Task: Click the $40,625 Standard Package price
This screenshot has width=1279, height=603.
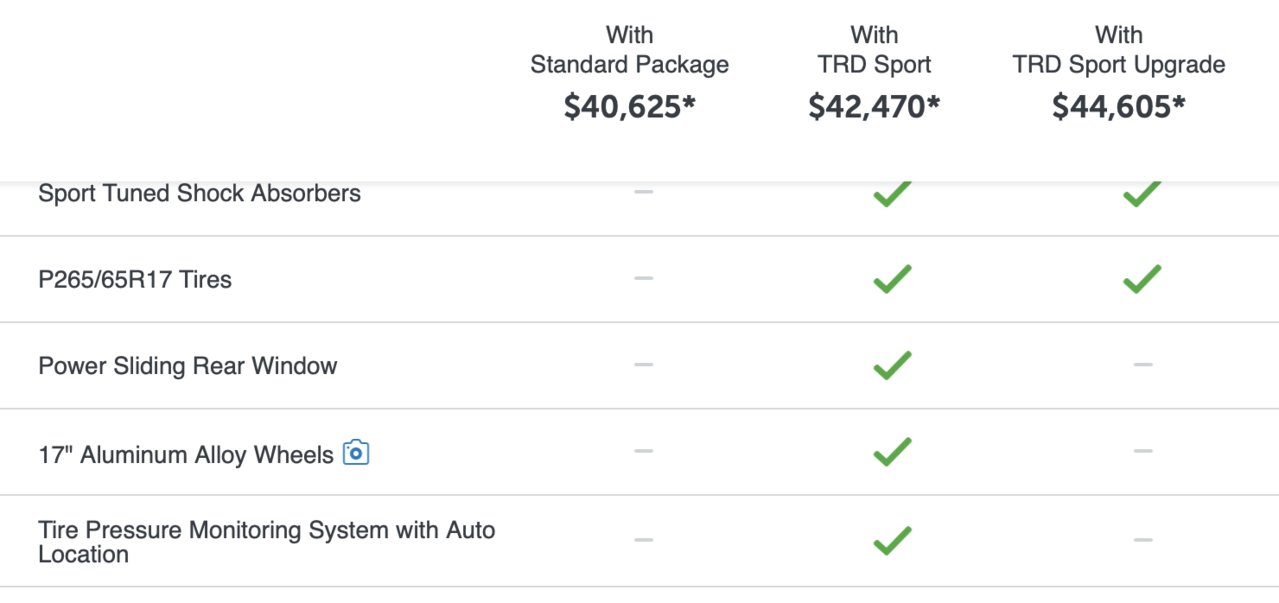Action: pos(629,107)
